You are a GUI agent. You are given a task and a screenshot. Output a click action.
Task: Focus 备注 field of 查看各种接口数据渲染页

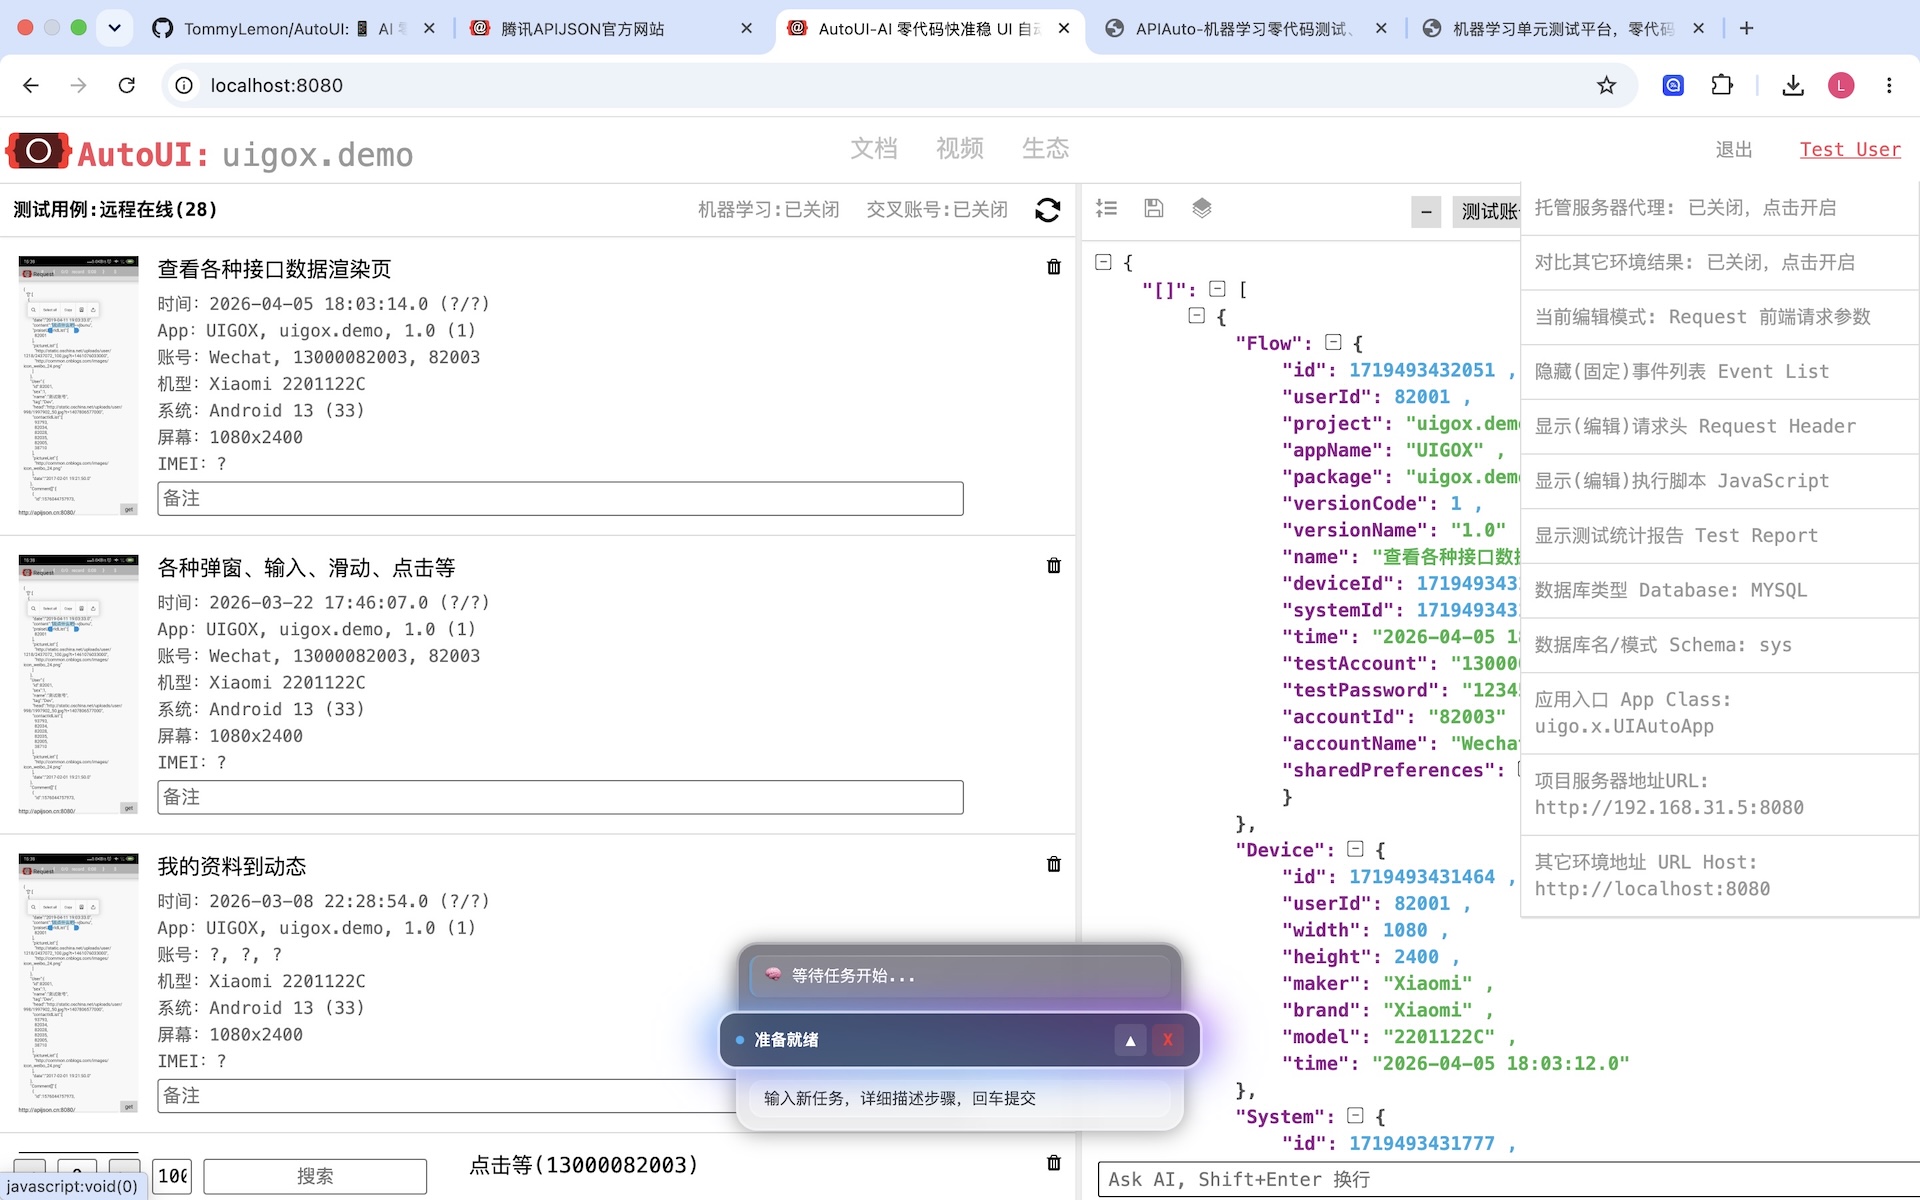tap(560, 498)
